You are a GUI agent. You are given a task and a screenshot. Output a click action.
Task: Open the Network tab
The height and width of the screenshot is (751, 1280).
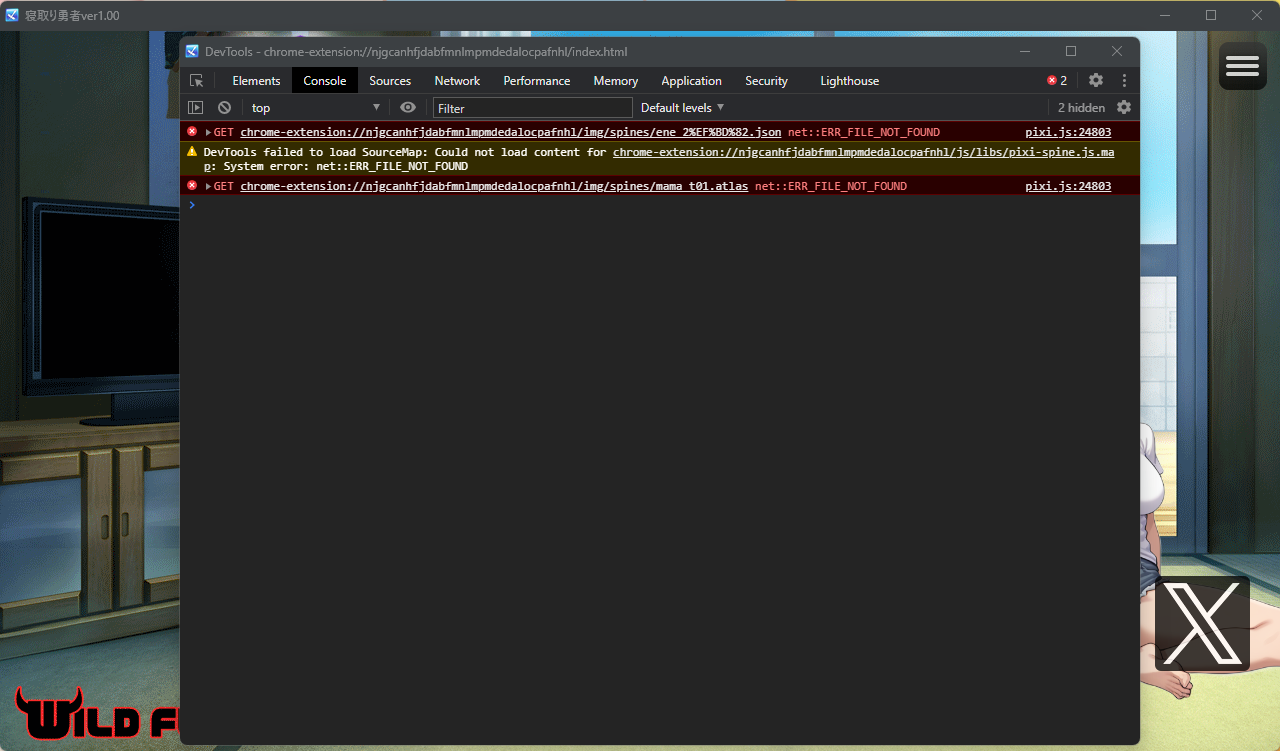click(x=457, y=81)
